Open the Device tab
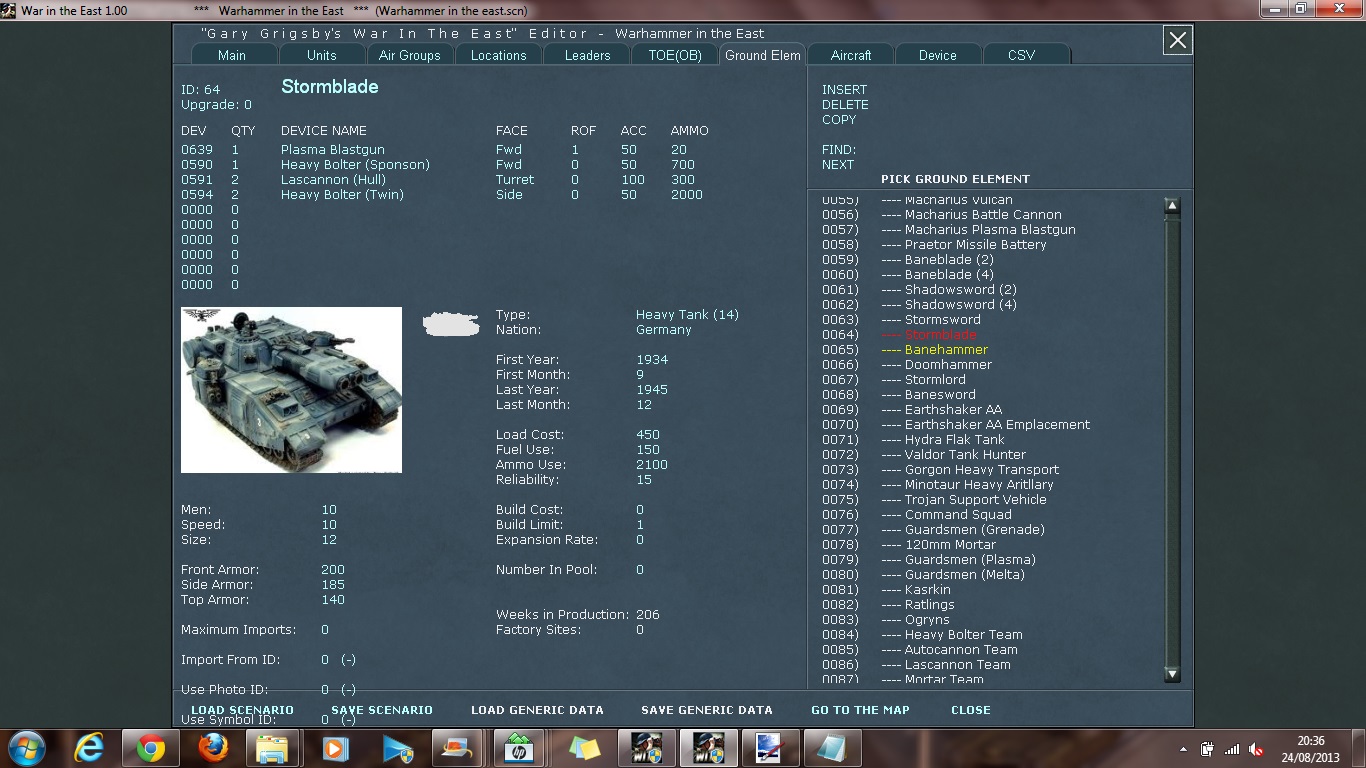 pos(937,55)
